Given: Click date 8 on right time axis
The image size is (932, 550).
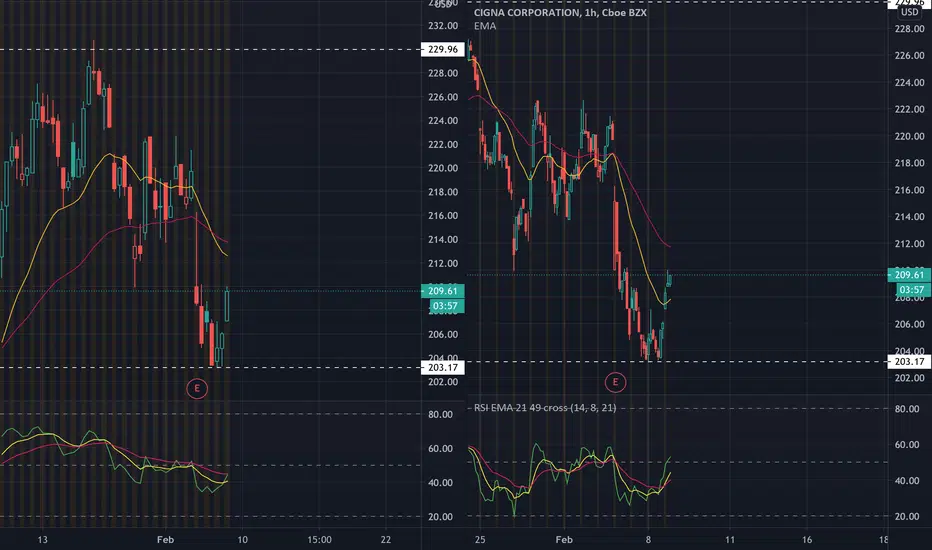Looking at the screenshot, I should (x=648, y=540).
